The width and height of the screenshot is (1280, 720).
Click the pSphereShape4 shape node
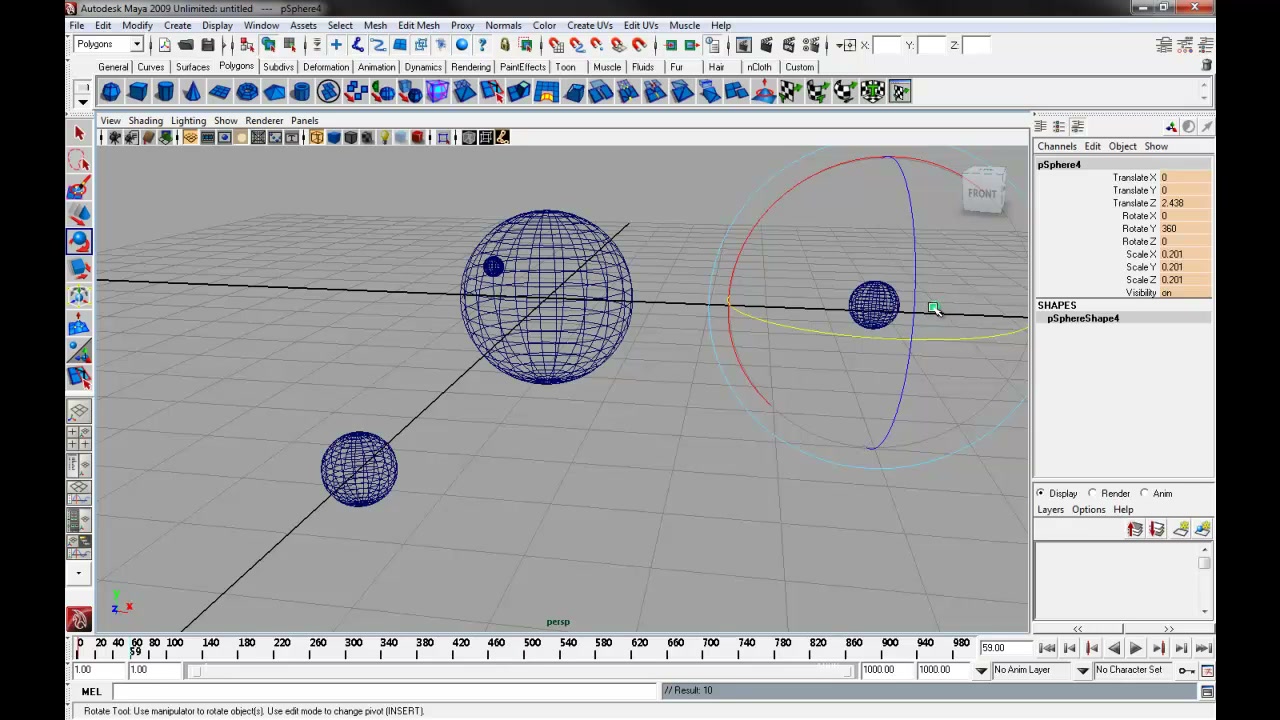point(1083,318)
